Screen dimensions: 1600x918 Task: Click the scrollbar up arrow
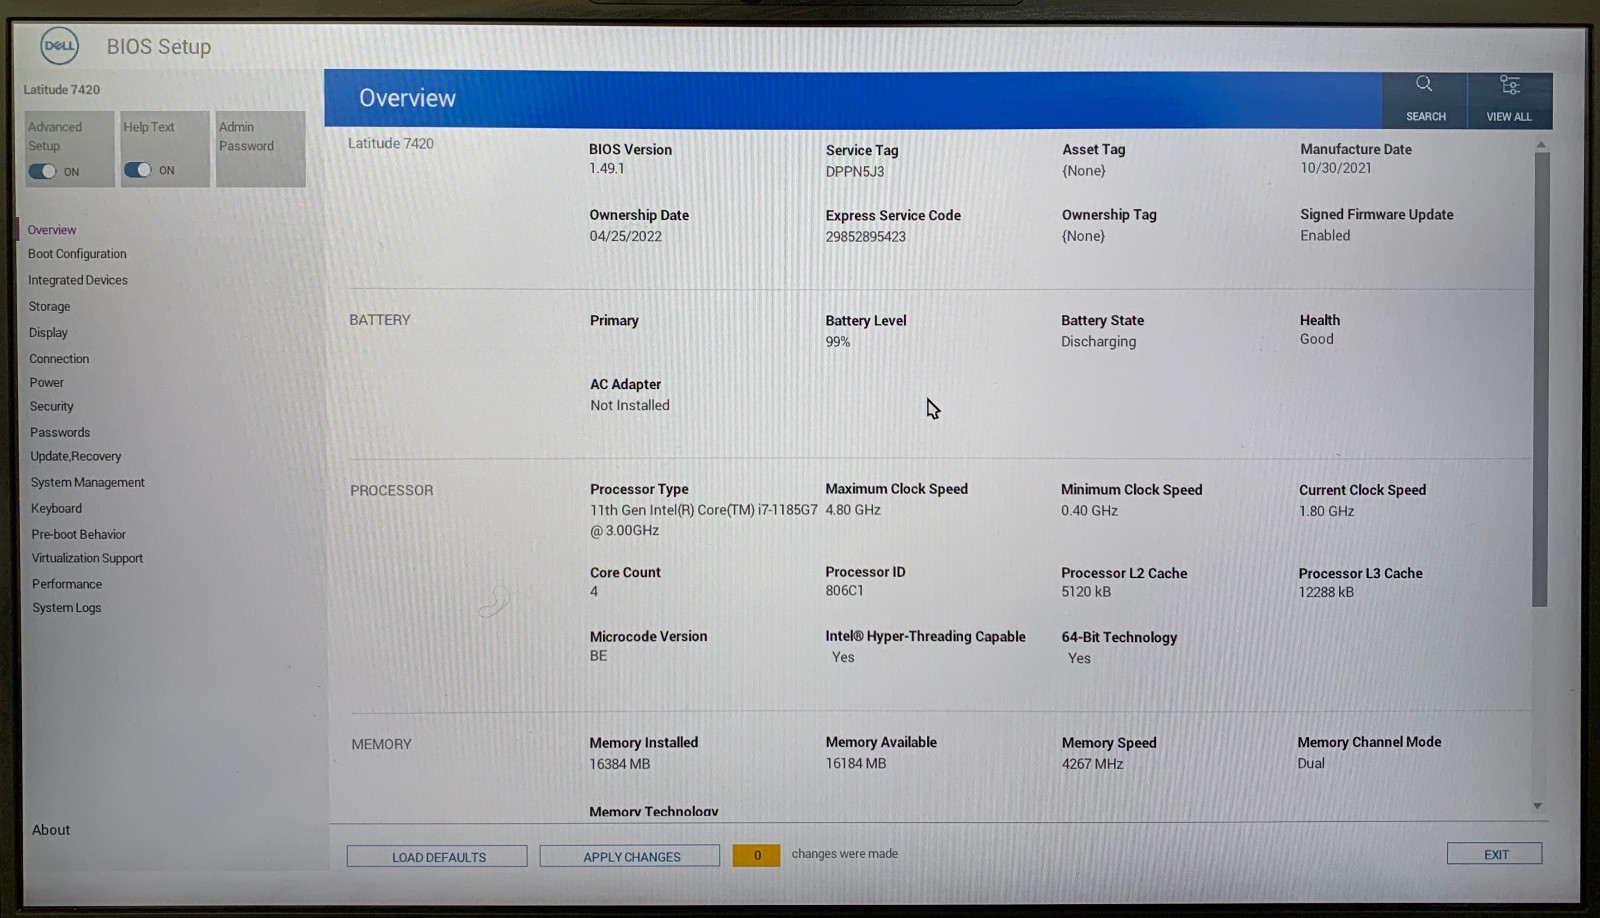(x=1541, y=145)
